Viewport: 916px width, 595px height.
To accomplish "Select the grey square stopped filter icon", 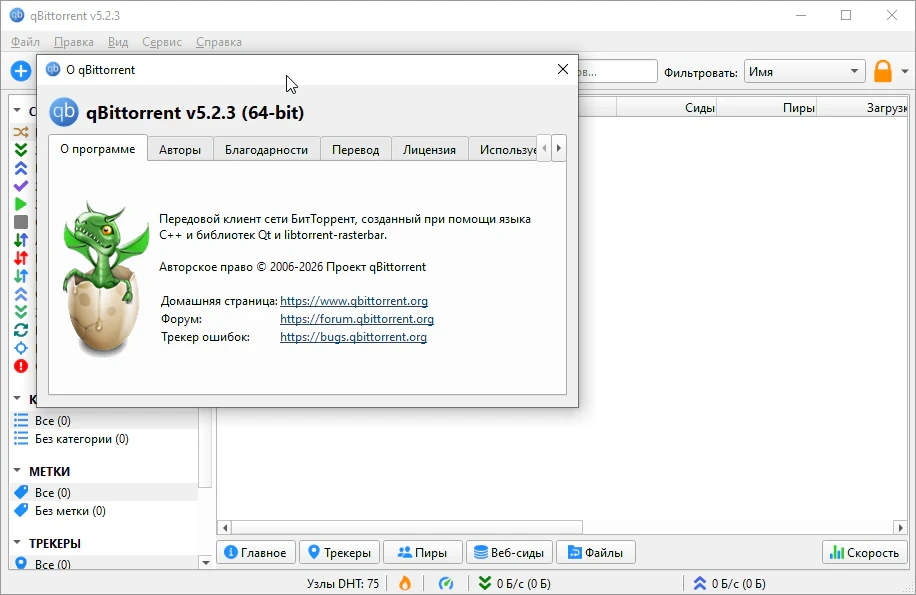I will click(x=20, y=222).
